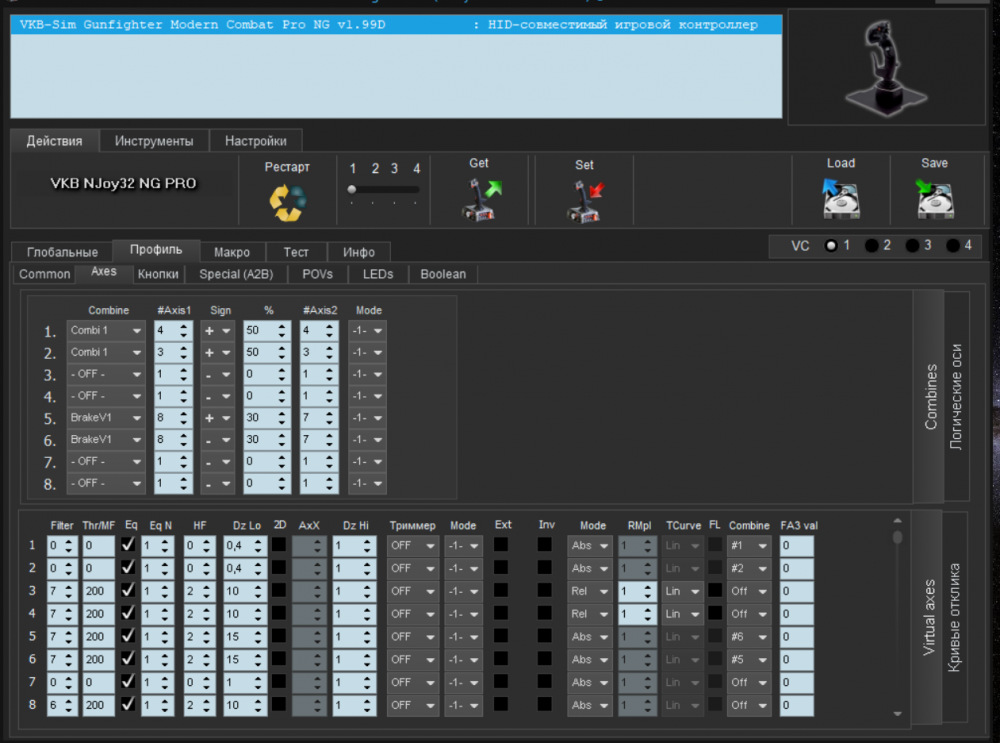Click the Get joystick settings icon

pos(480,198)
